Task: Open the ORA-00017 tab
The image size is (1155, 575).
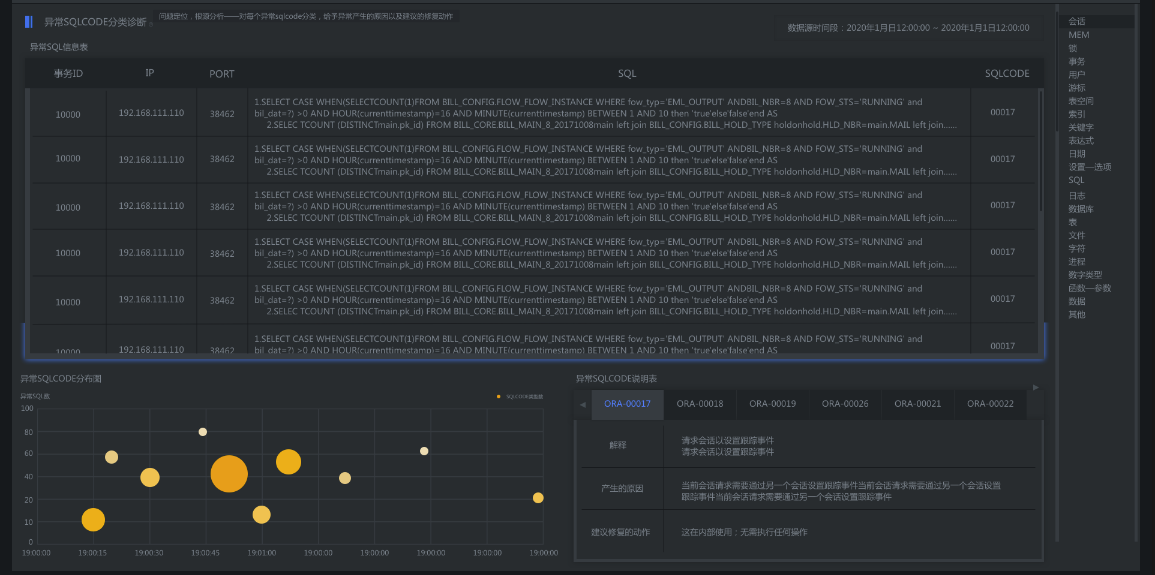Action: pos(628,404)
